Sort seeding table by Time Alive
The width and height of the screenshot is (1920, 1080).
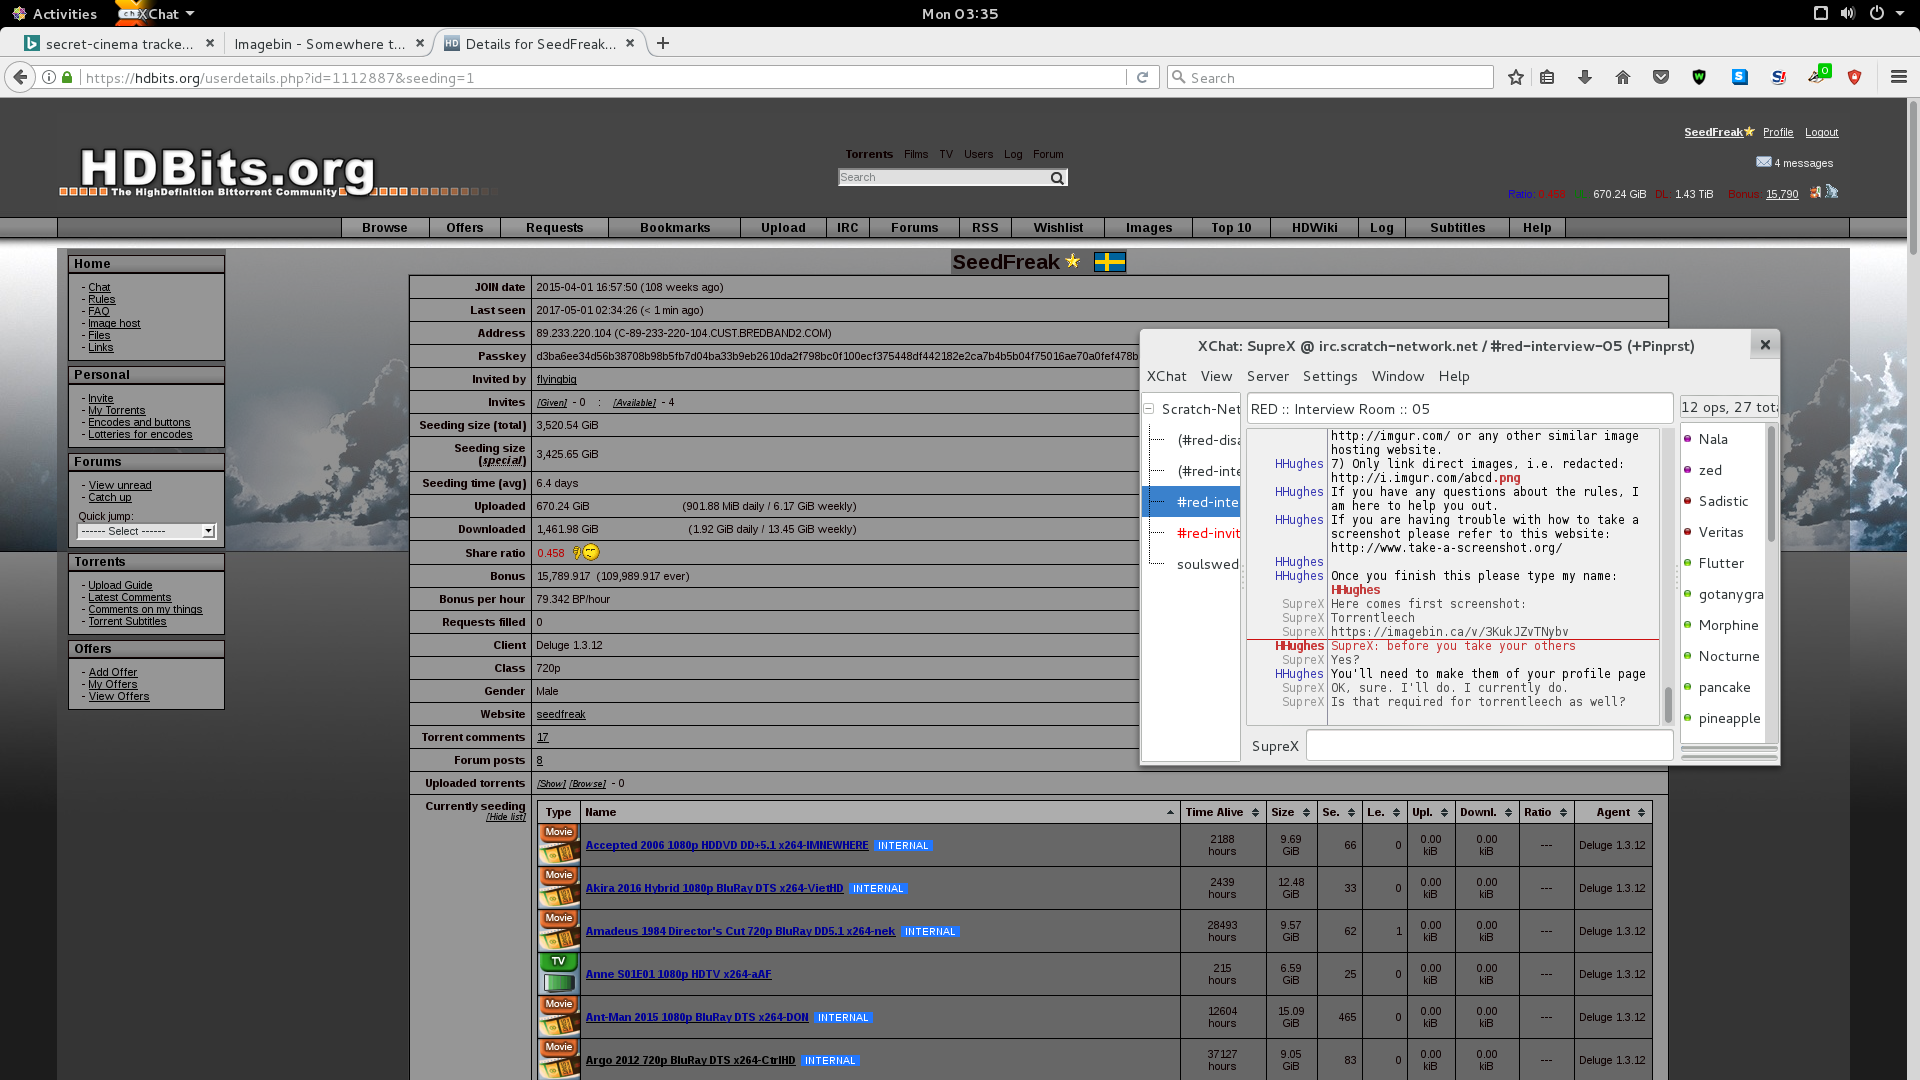[x=1224, y=812]
